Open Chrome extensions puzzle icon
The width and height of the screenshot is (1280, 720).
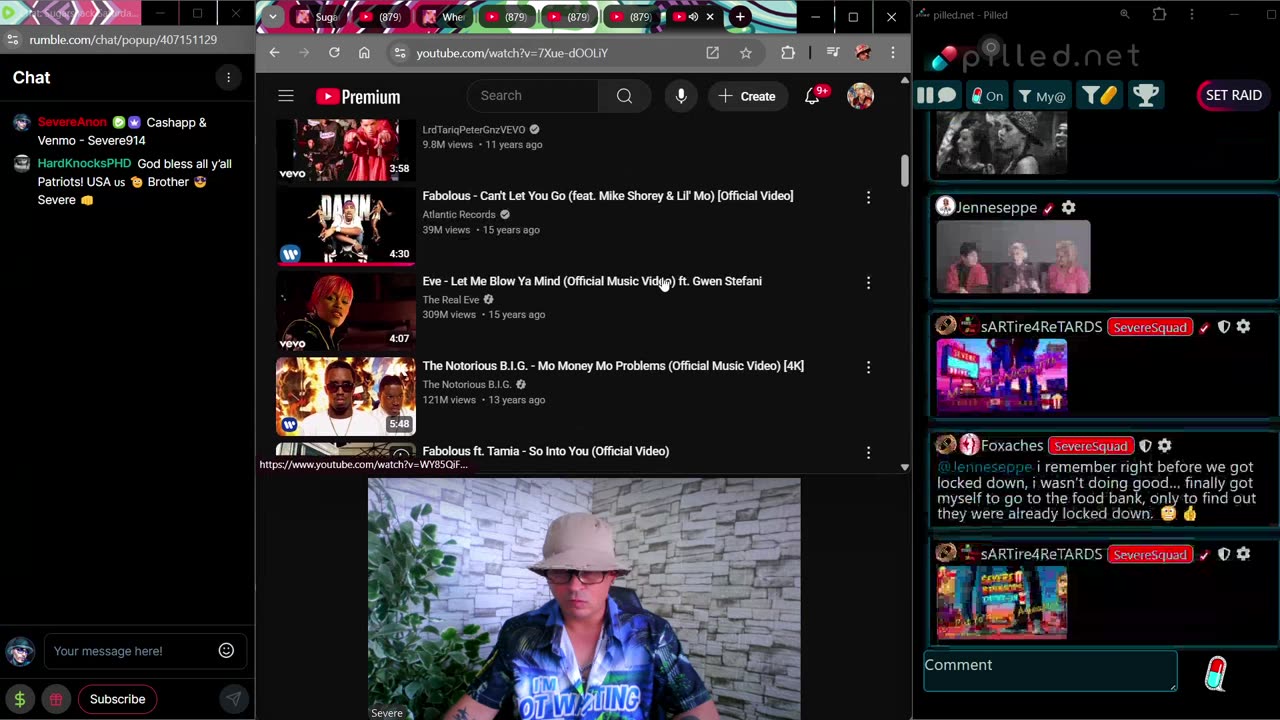(788, 53)
